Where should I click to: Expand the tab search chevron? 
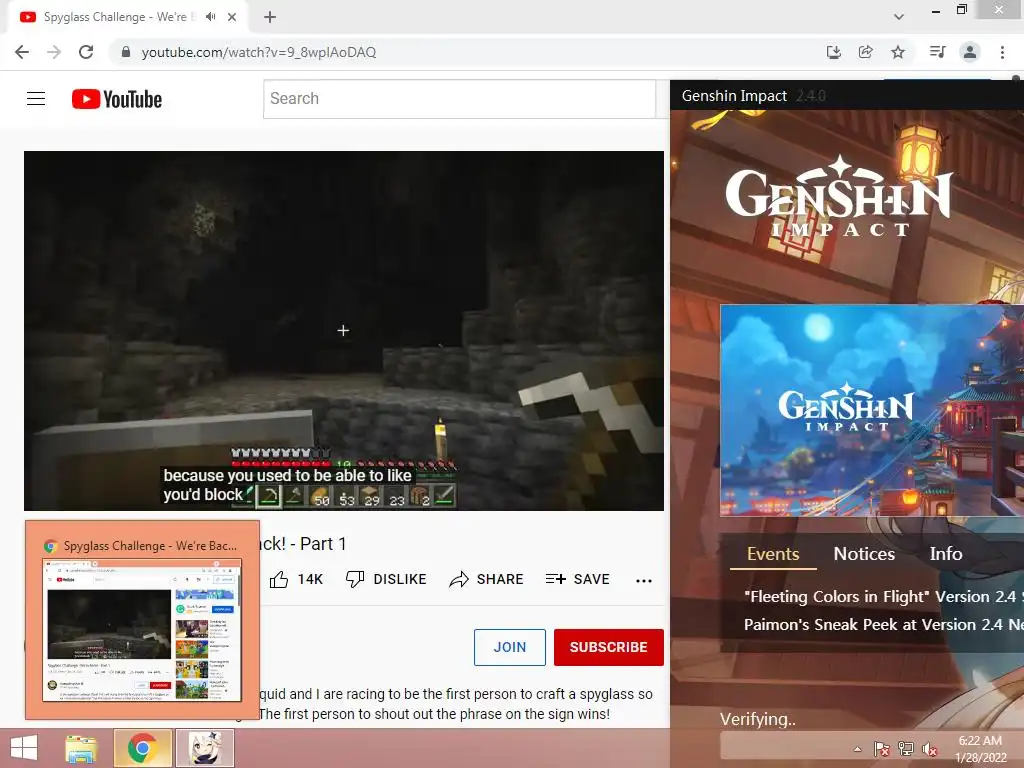(899, 17)
